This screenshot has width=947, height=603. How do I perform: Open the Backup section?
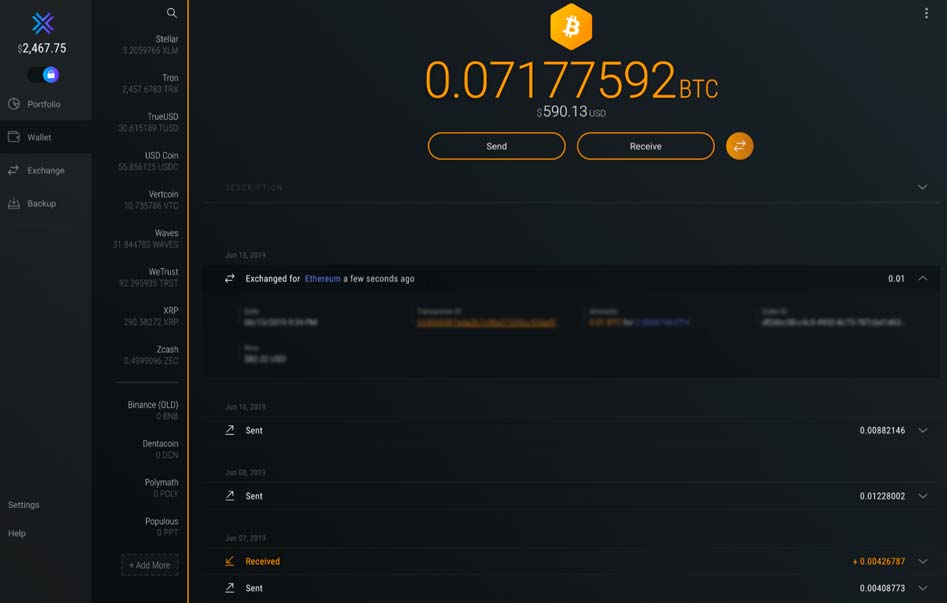46,203
